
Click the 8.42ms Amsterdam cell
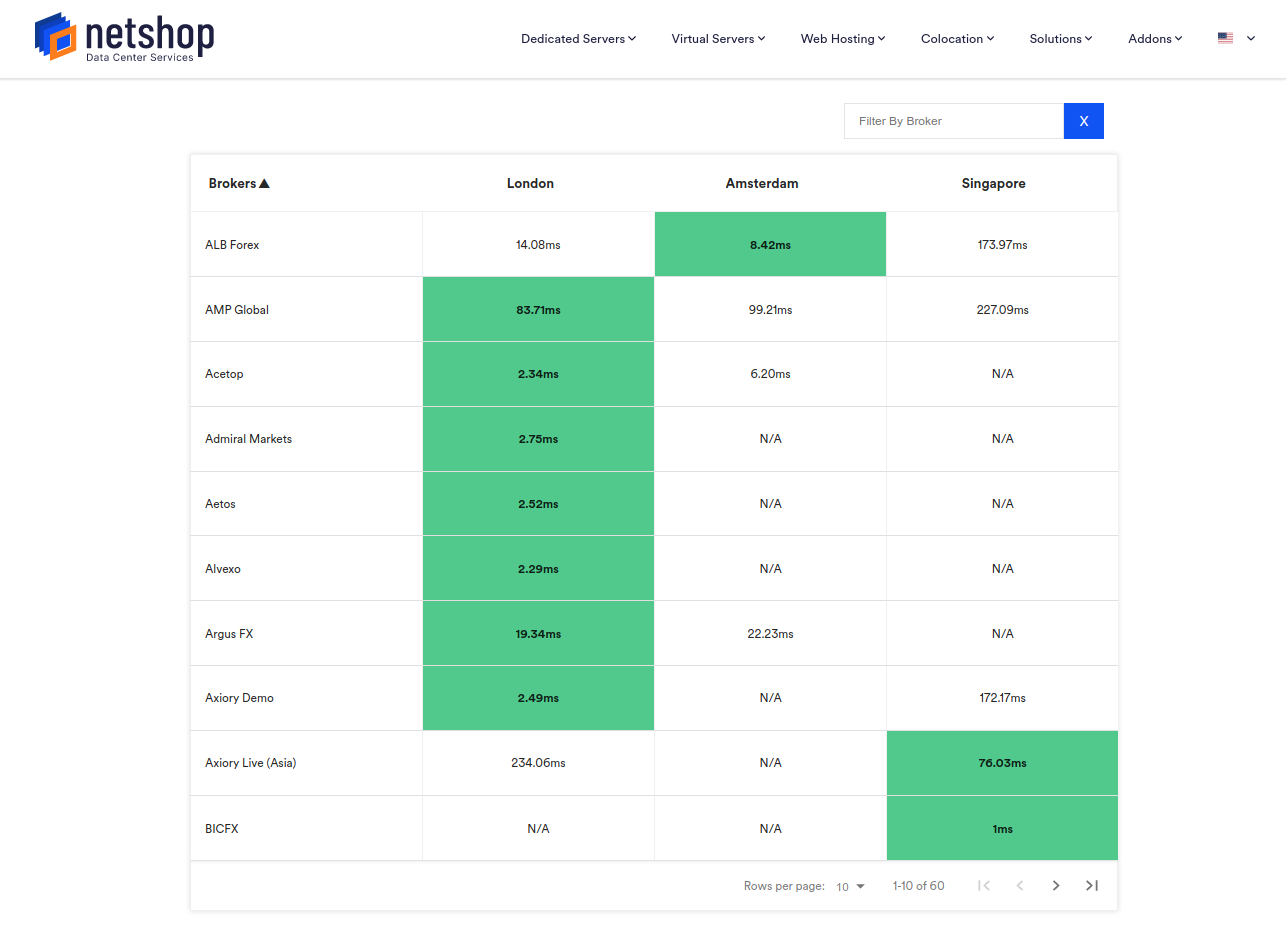coord(770,244)
